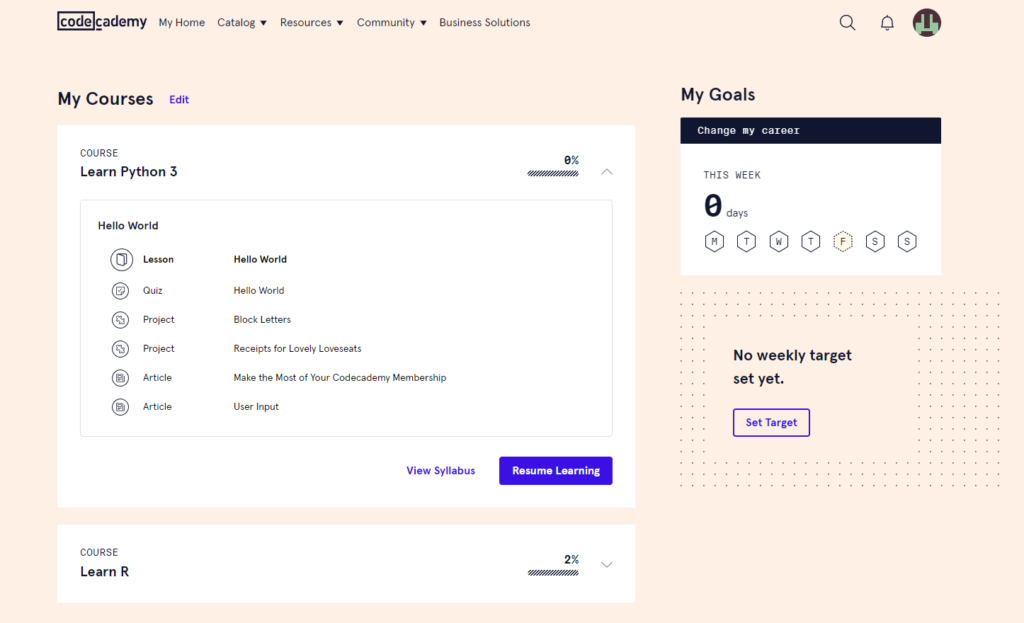Click the Learn Python 3 progress bar
This screenshot has width=1024, height=623.
tap(553, 174)
